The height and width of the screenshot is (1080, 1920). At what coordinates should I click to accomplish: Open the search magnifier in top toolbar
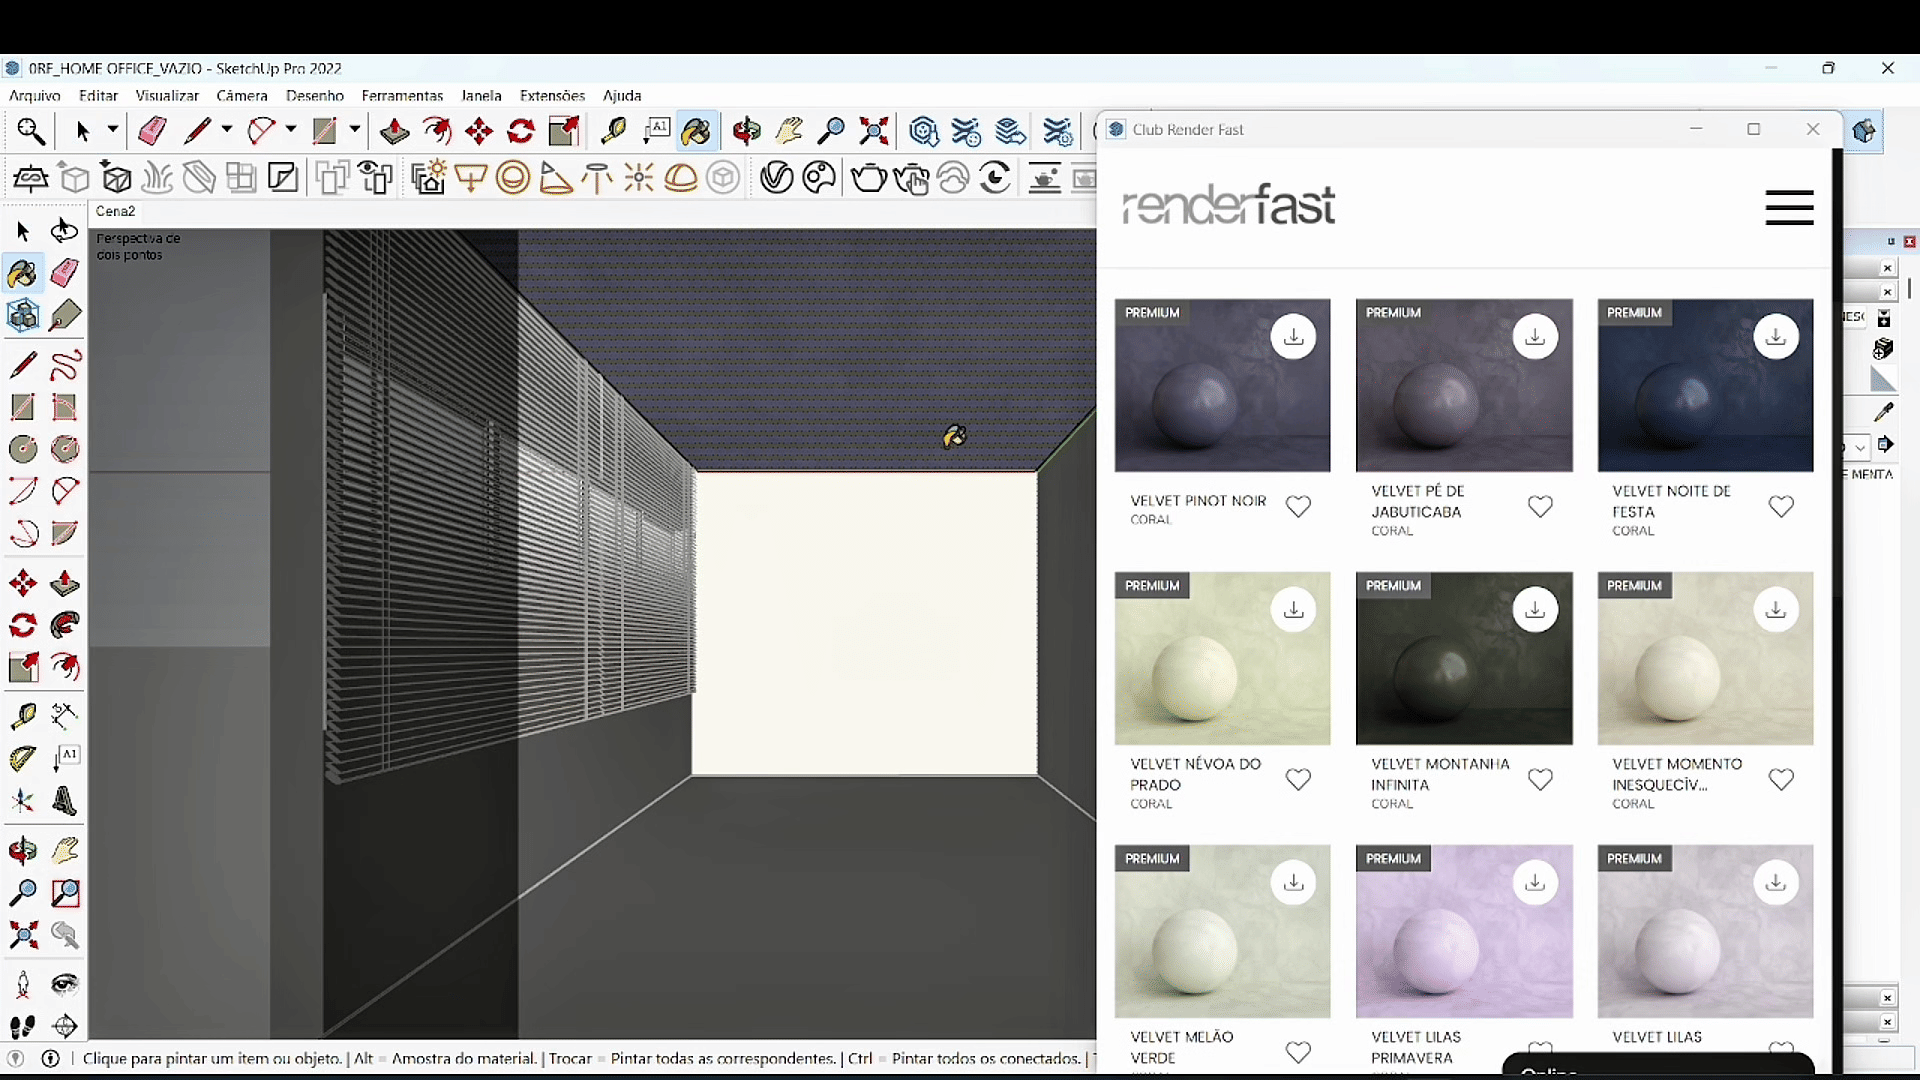tap(31, 131)
